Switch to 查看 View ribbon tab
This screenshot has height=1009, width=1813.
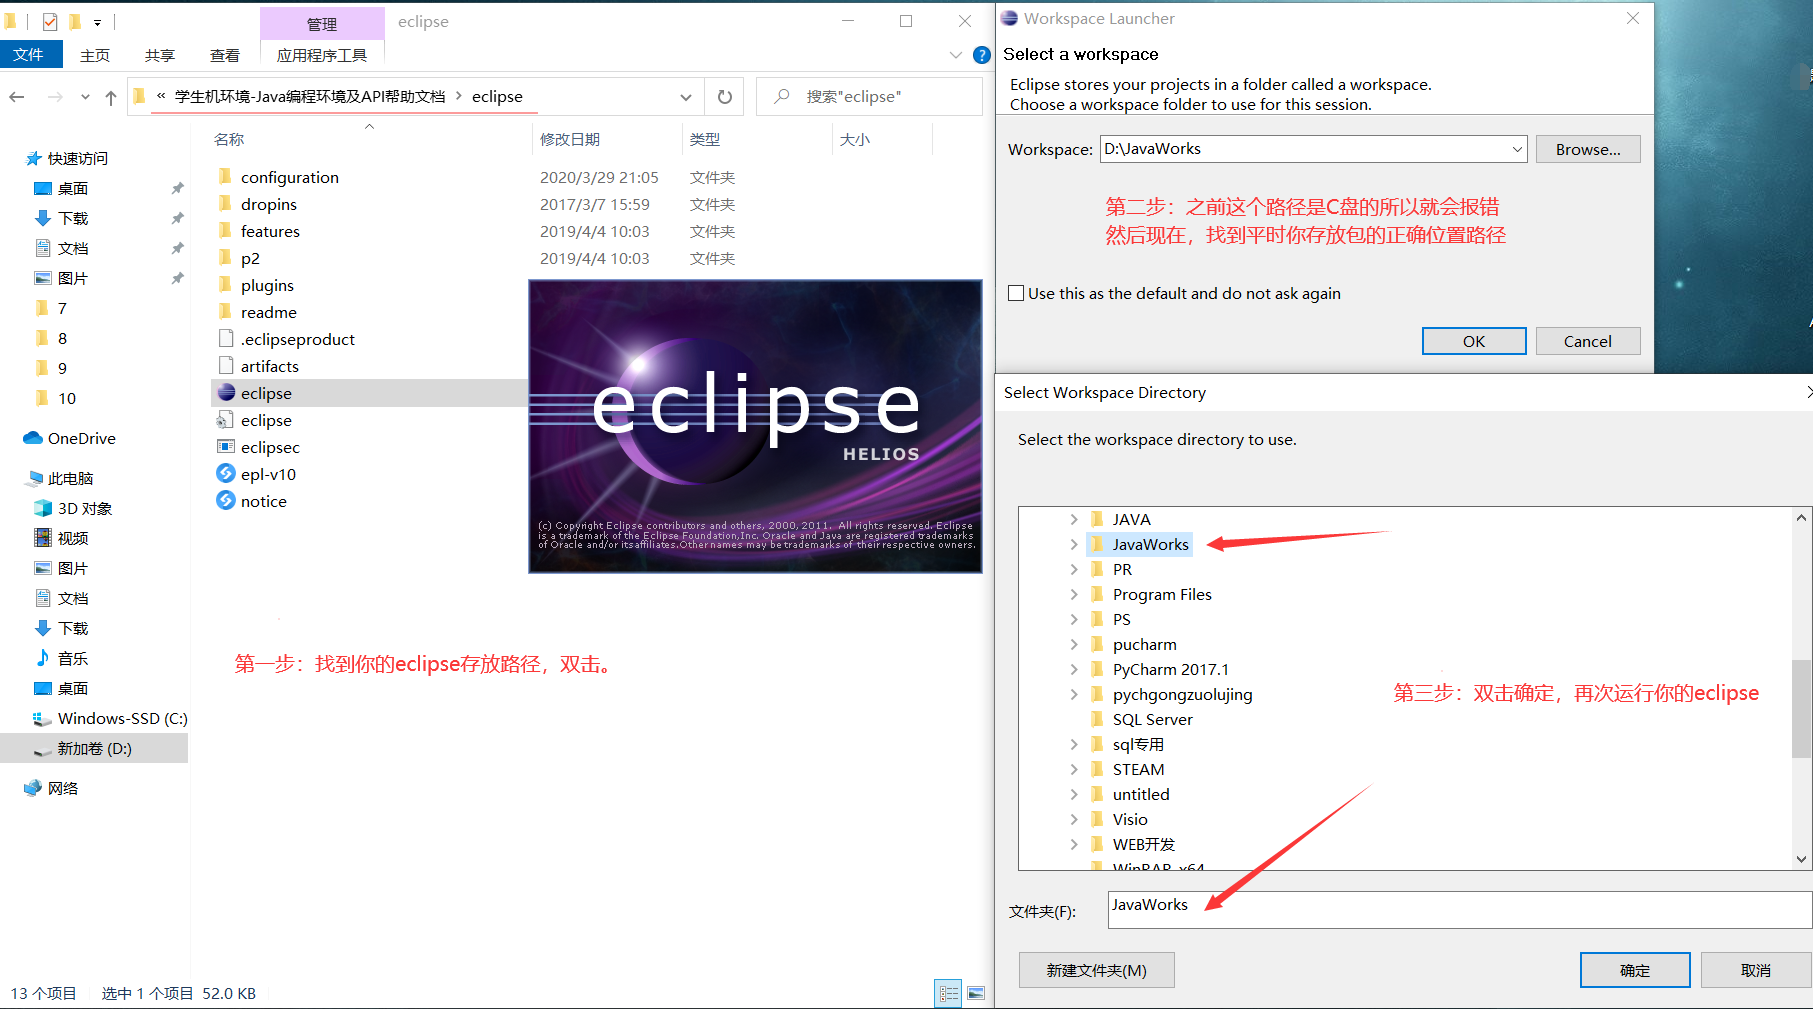pyautogui.click(x=225, y=55)
